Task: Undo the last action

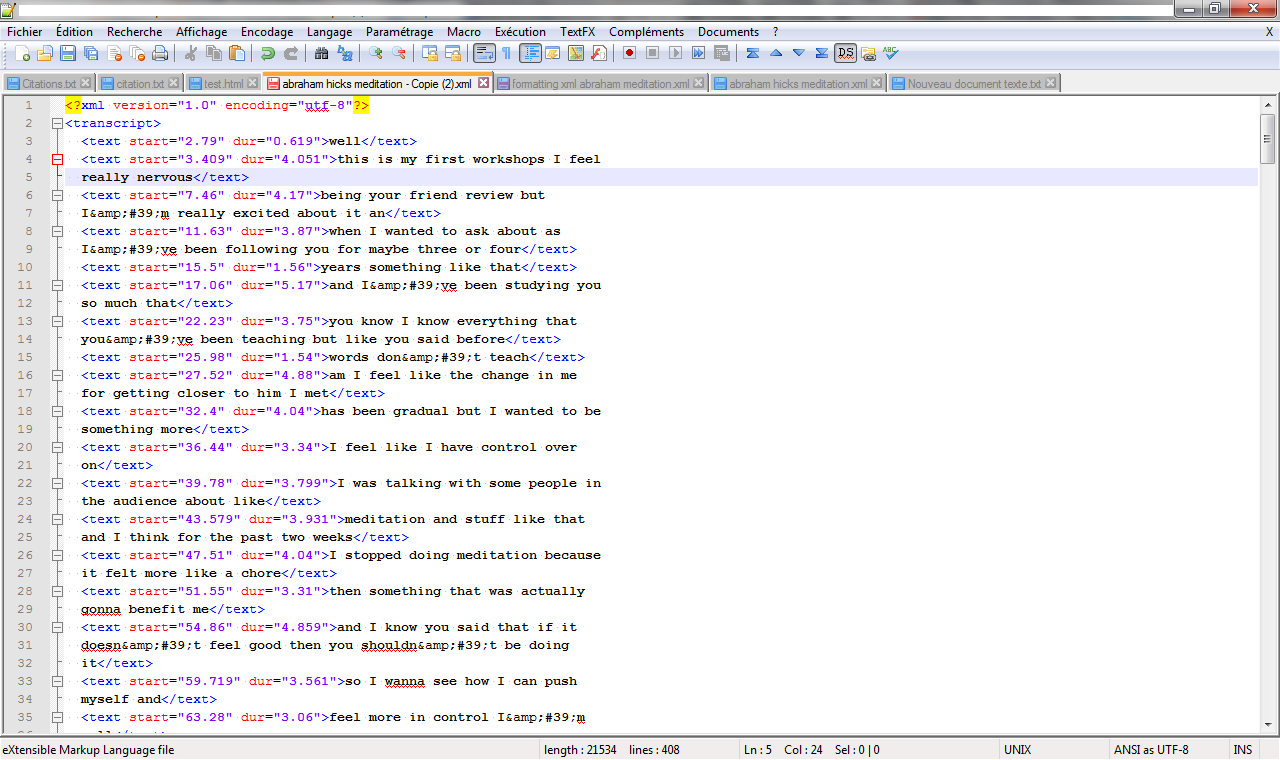Action: pyautogui.click(x=267, y=52)
